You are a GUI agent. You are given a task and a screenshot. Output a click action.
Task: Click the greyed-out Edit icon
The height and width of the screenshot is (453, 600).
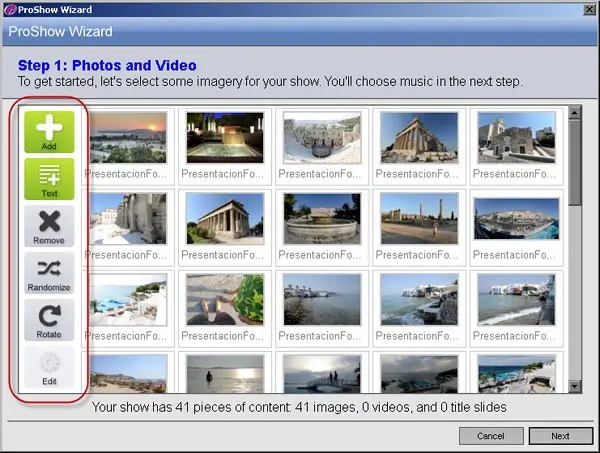(x=50, y=363)
